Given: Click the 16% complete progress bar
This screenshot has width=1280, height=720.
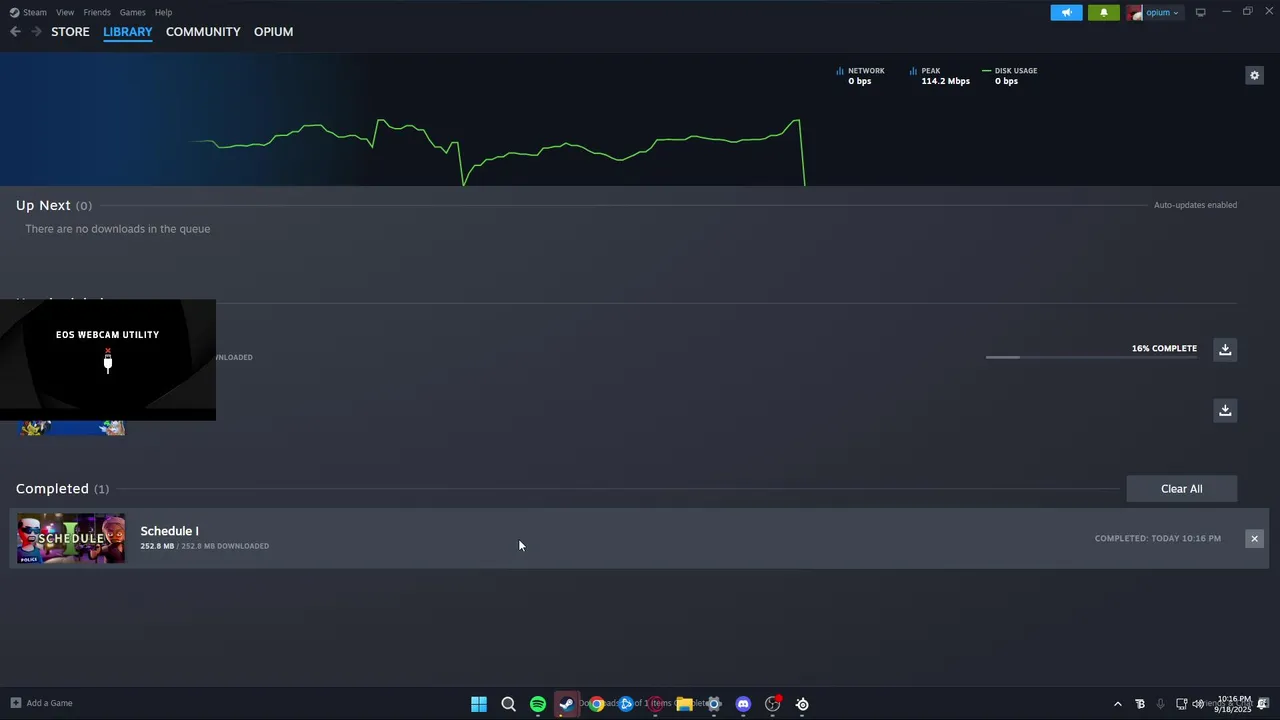Looking at the screenshot, I should click(1091, 357).
